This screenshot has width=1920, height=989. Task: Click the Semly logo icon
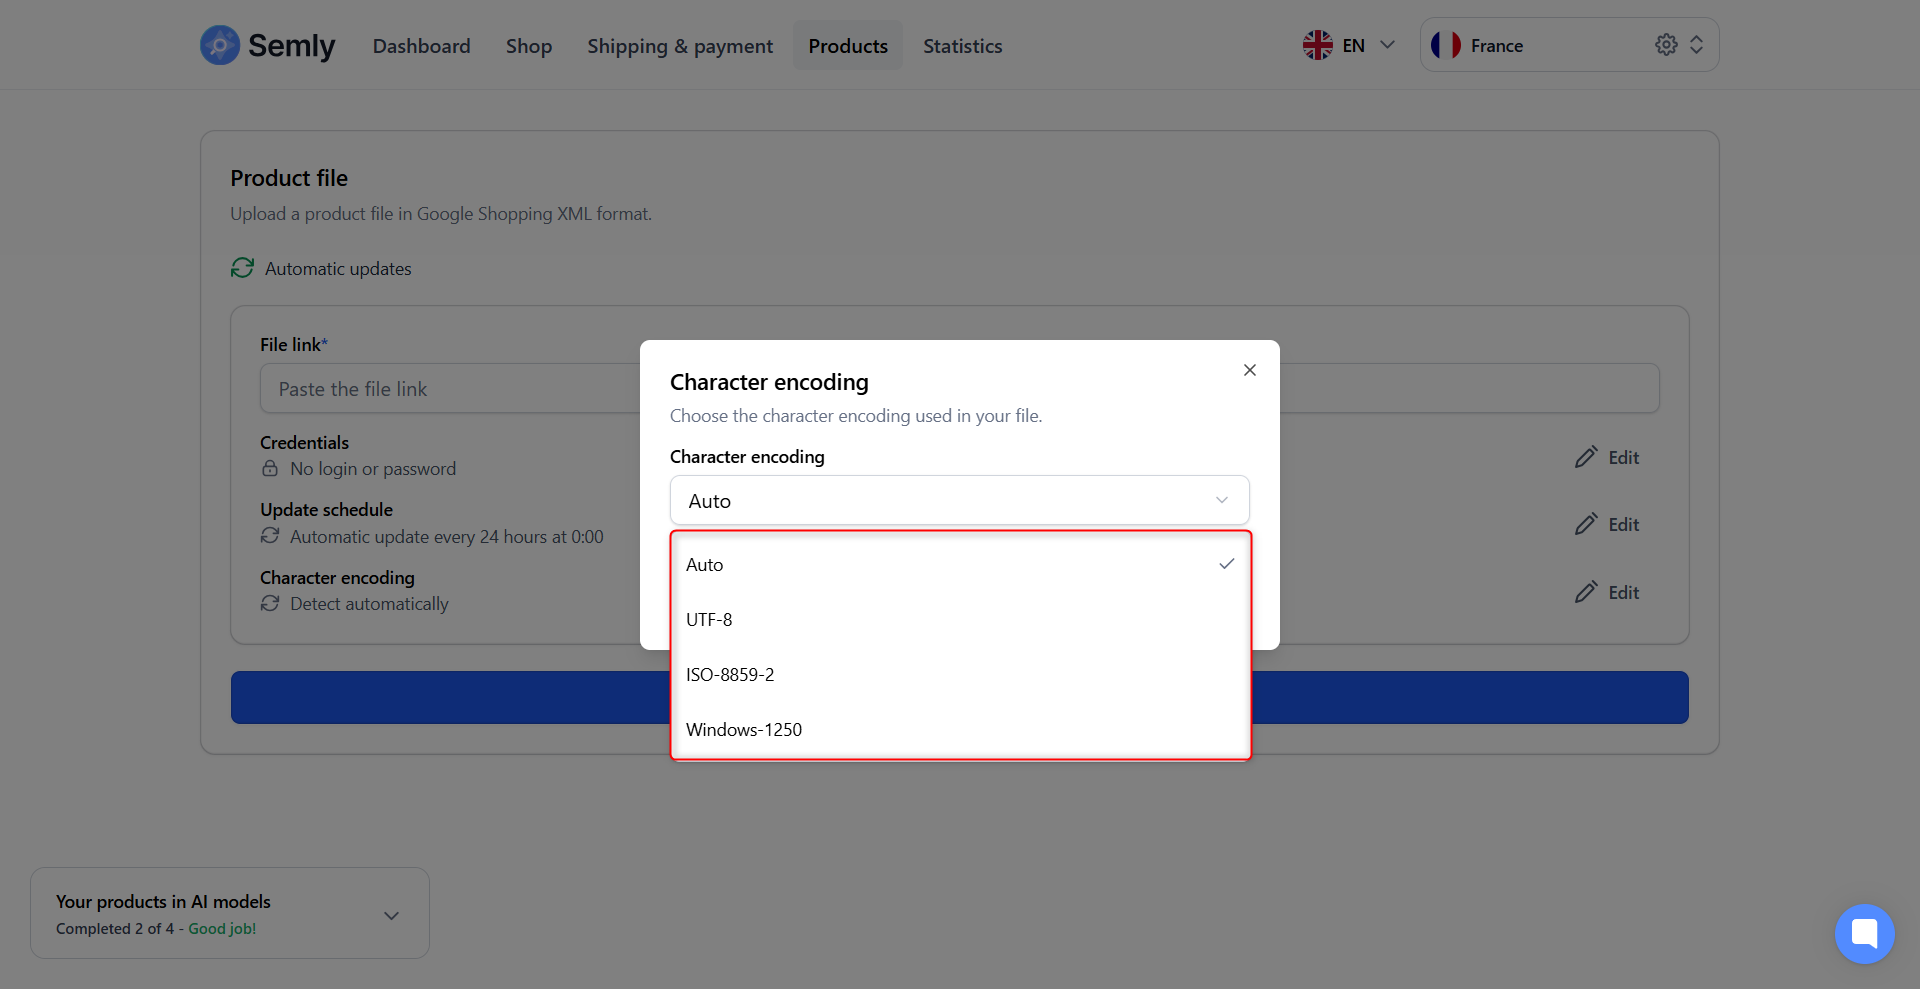click(220, 45)
